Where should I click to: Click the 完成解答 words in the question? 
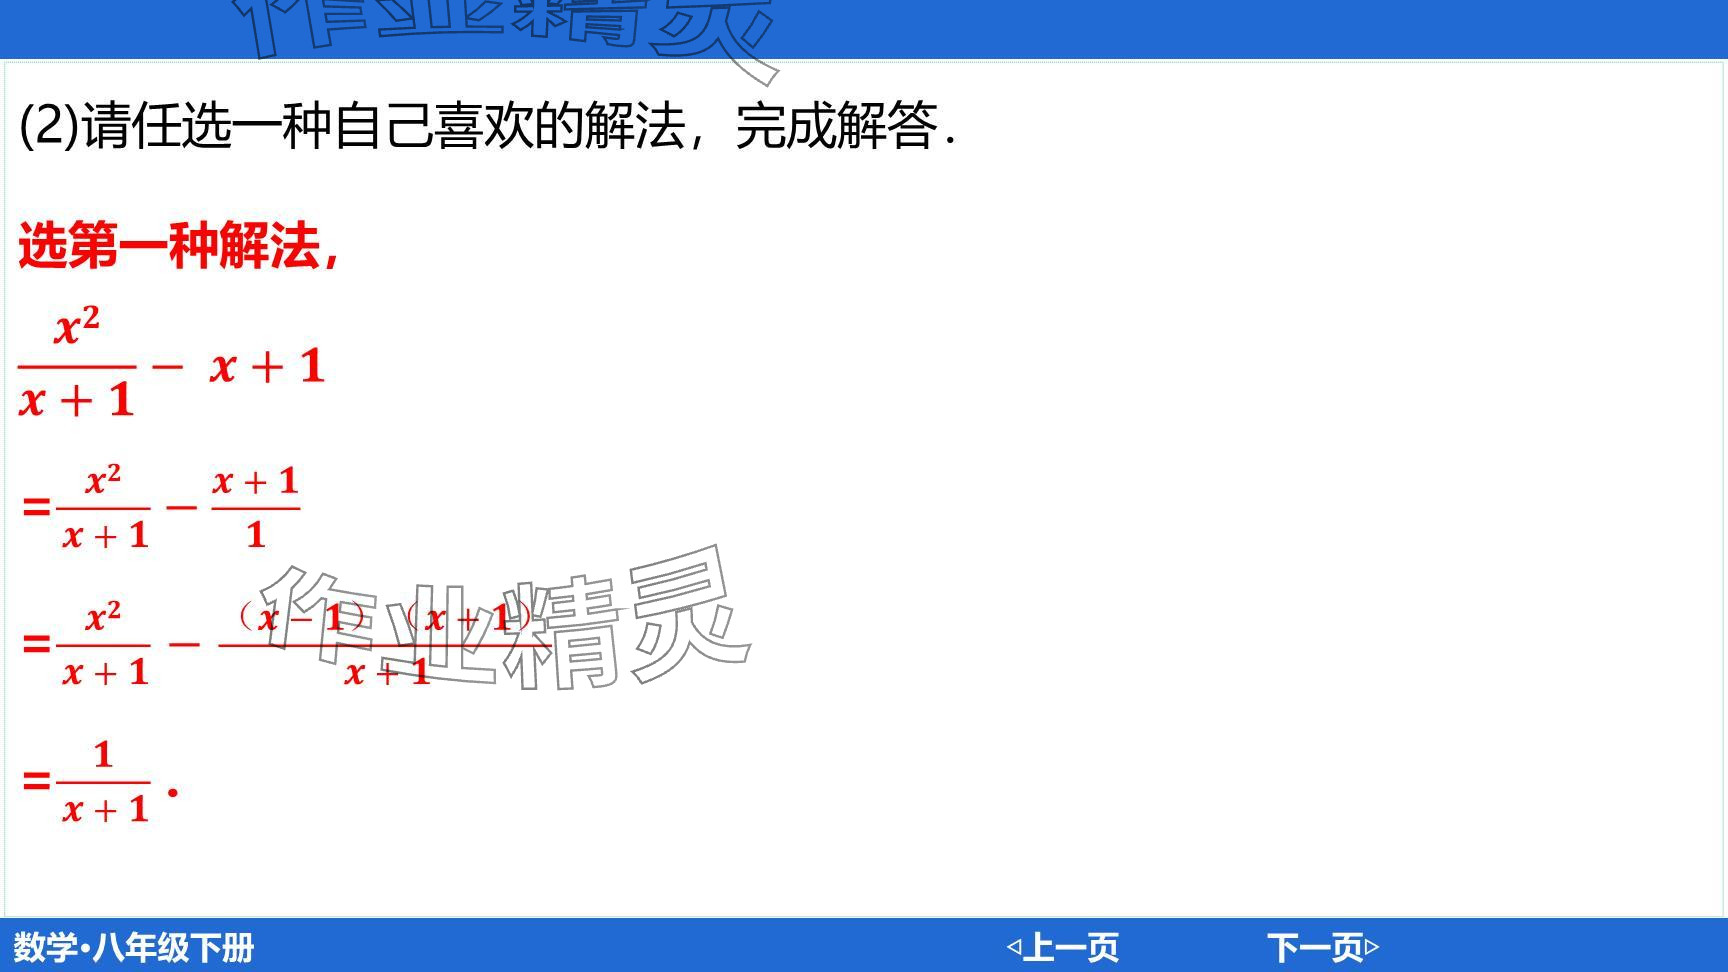[836, 127]
